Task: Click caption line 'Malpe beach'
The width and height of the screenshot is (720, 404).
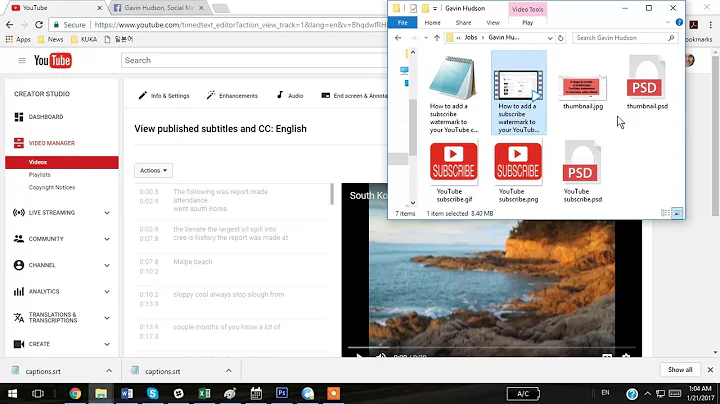Action: (193, 262)
